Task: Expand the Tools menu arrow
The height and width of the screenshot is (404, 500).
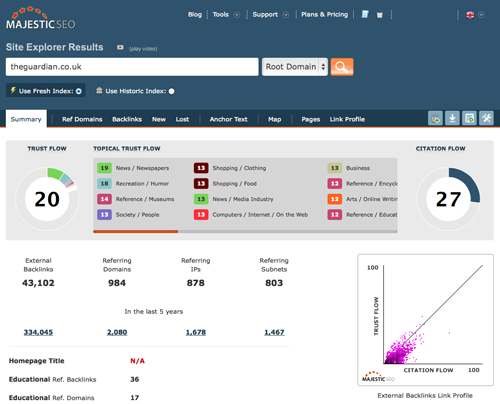Action: point(237,15)
